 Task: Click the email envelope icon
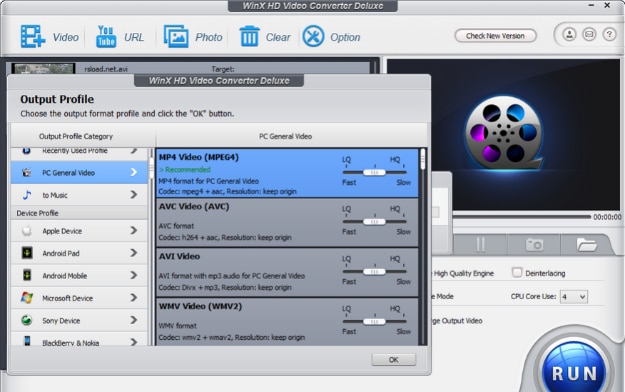(x=589, y=34)
